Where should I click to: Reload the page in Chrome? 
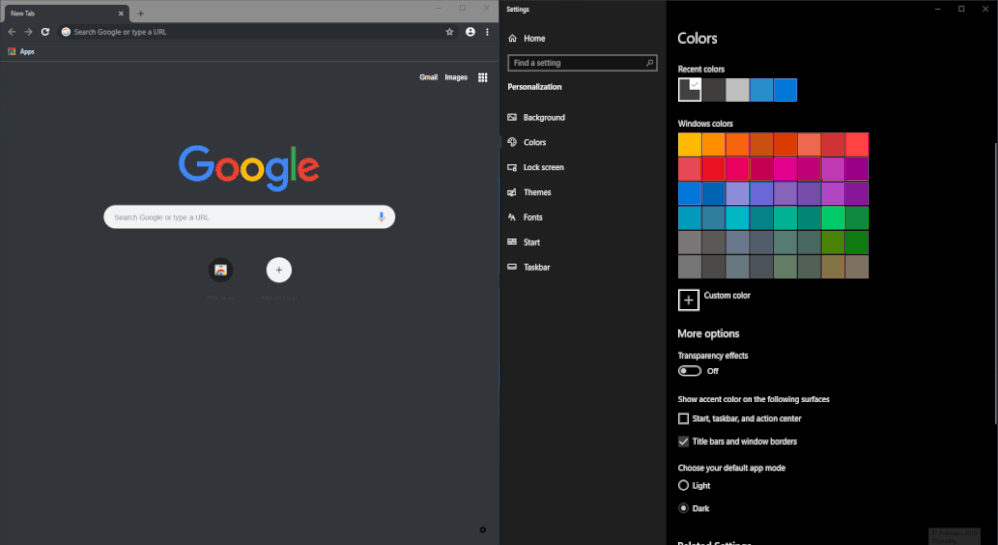point(45,32)
